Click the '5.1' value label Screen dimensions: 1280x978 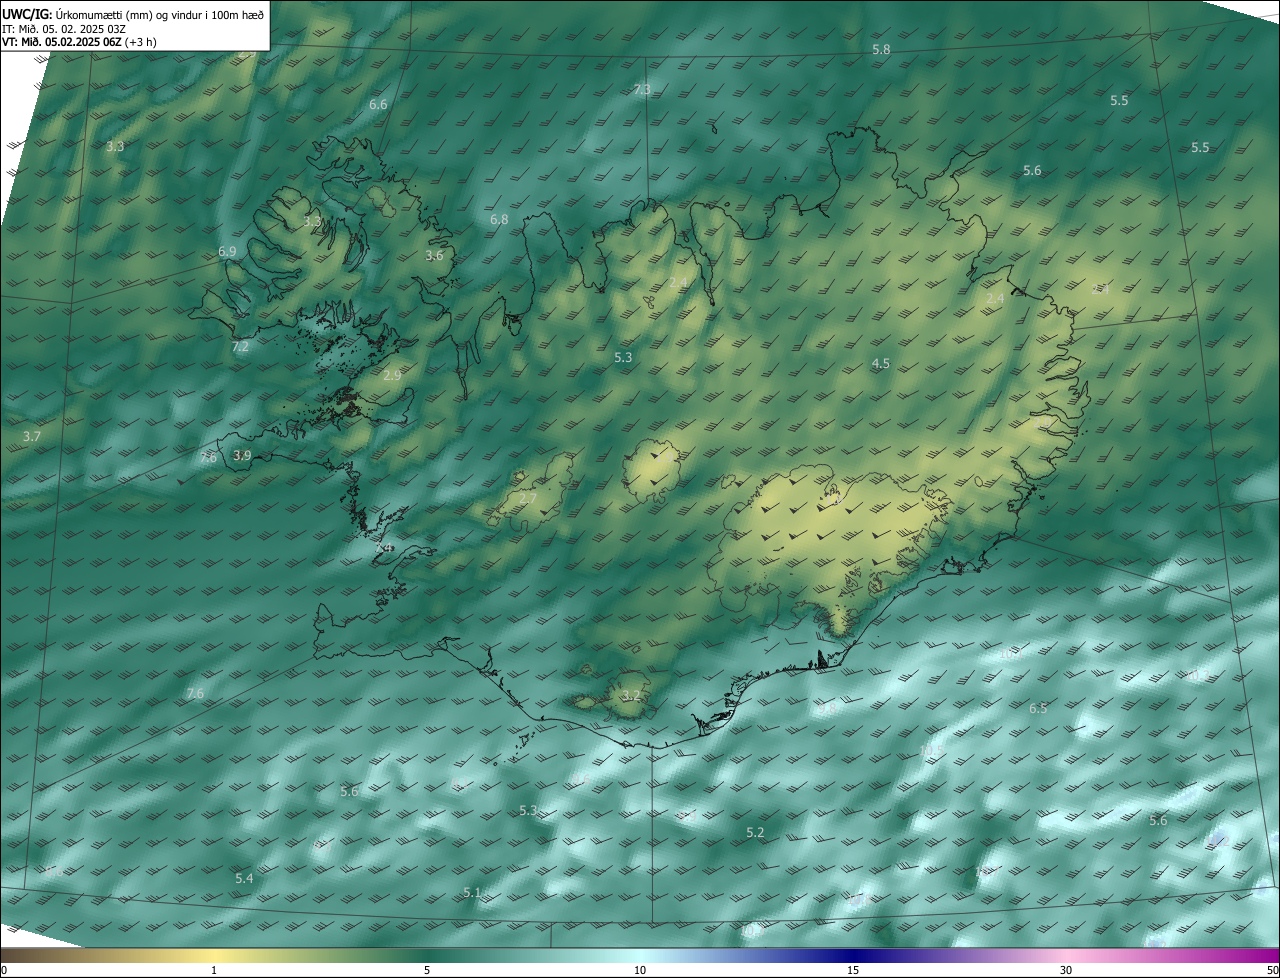click(472, 892)
